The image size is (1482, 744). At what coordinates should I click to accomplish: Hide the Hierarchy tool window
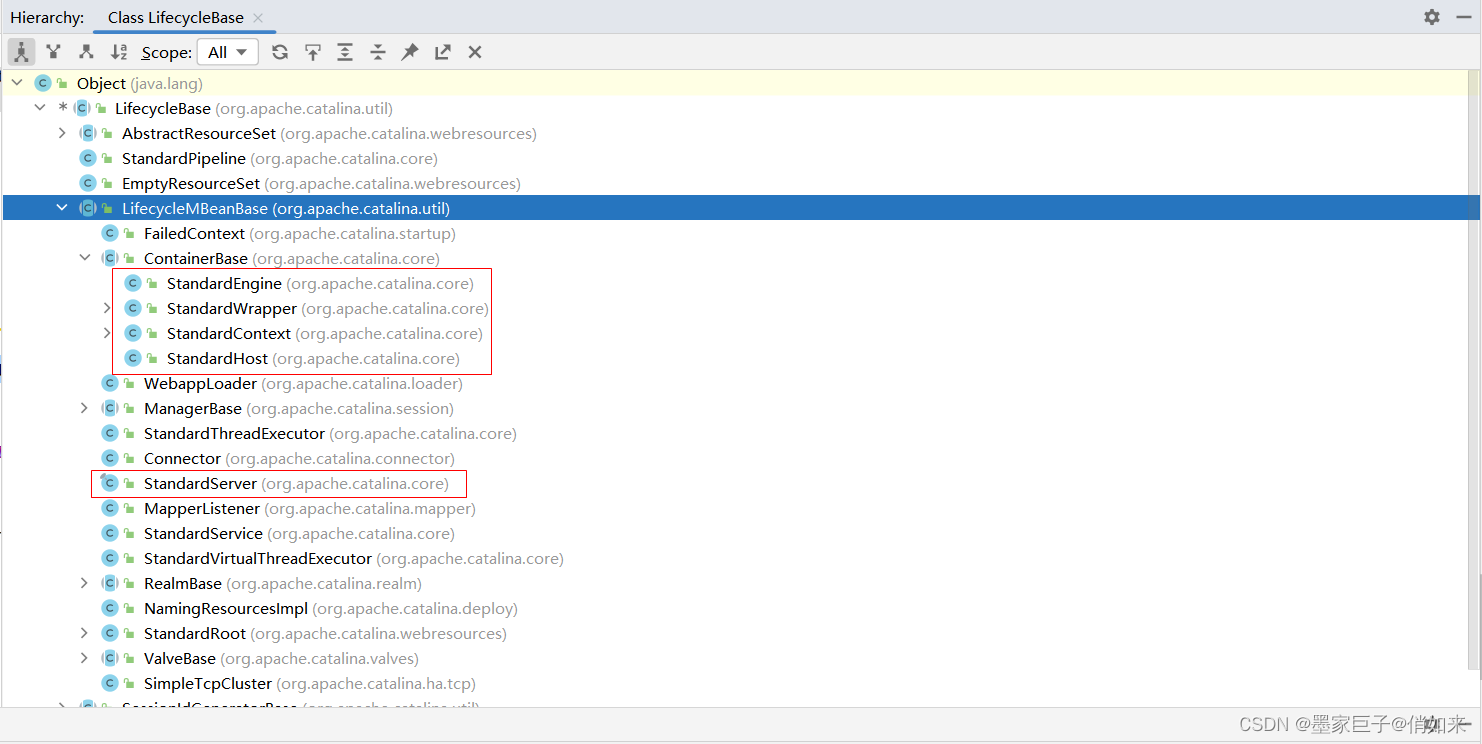tap(1464, 17)
